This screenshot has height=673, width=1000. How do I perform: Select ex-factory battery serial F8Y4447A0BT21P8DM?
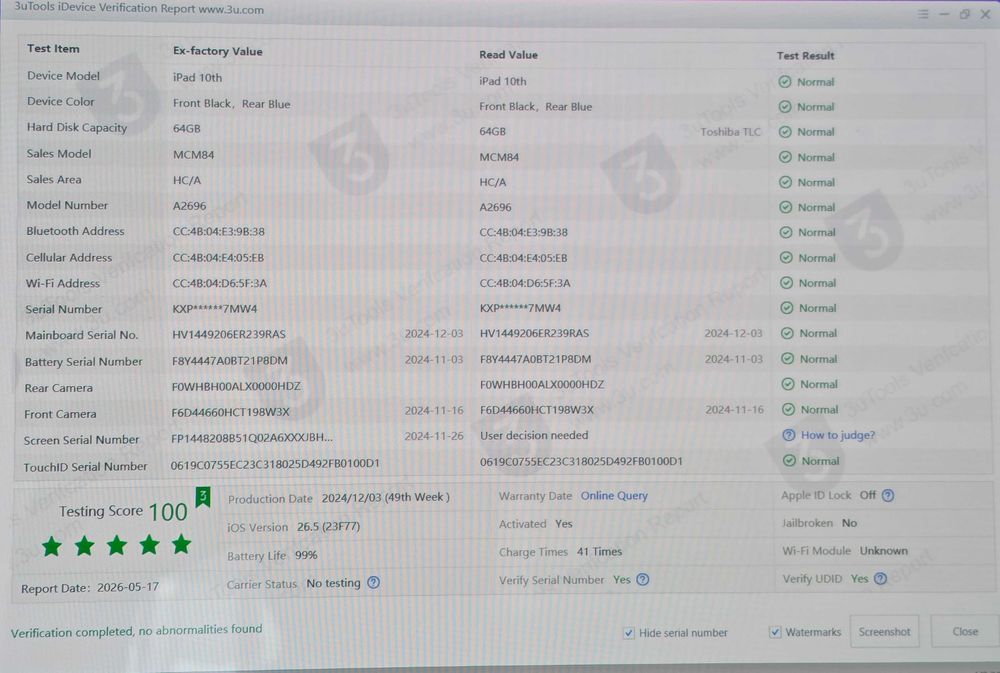(230, 360)
